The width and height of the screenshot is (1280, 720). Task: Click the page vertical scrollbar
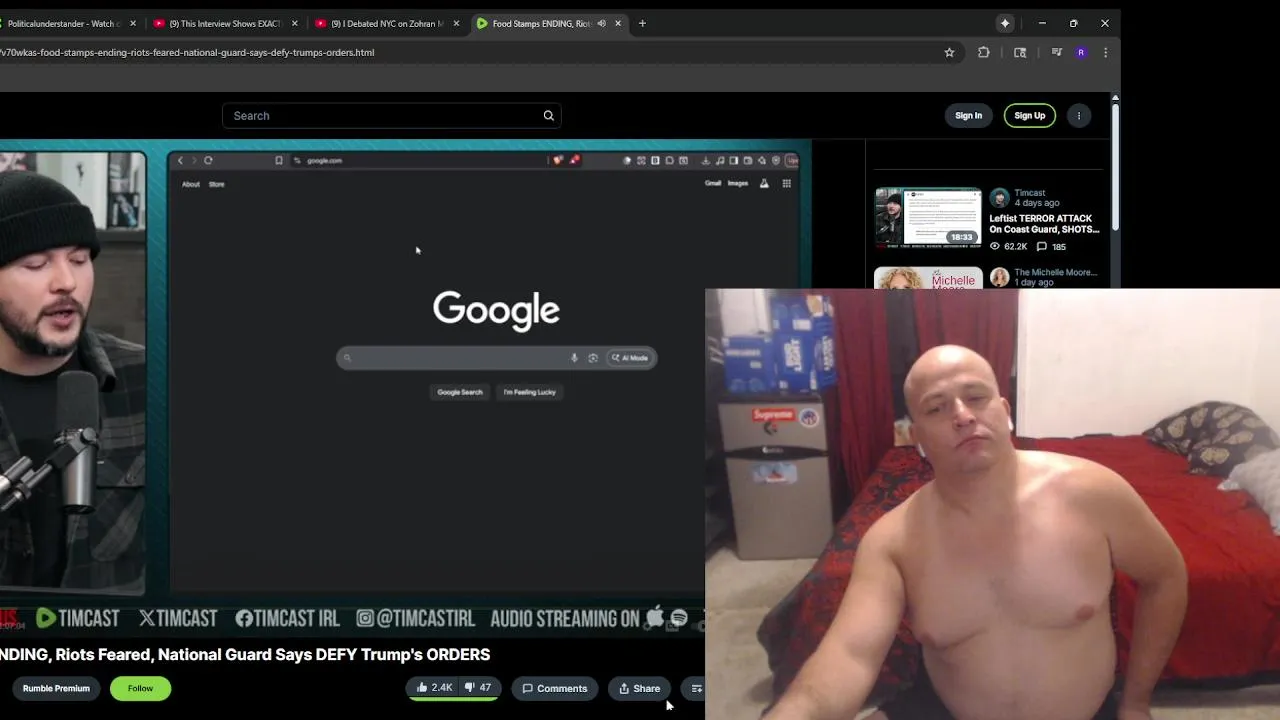tap(1115, 165)
